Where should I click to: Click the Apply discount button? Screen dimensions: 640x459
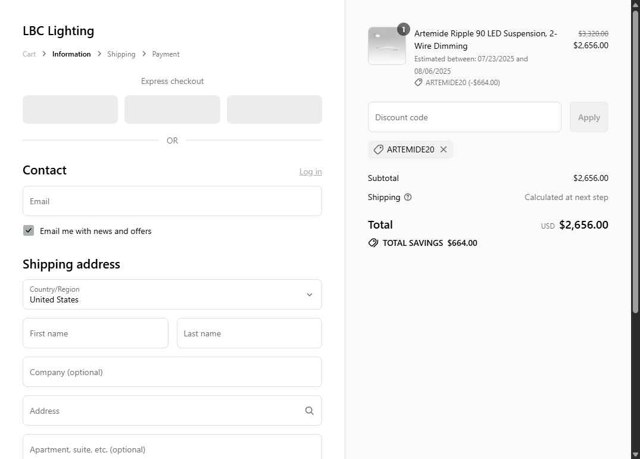tap(589, 117)
